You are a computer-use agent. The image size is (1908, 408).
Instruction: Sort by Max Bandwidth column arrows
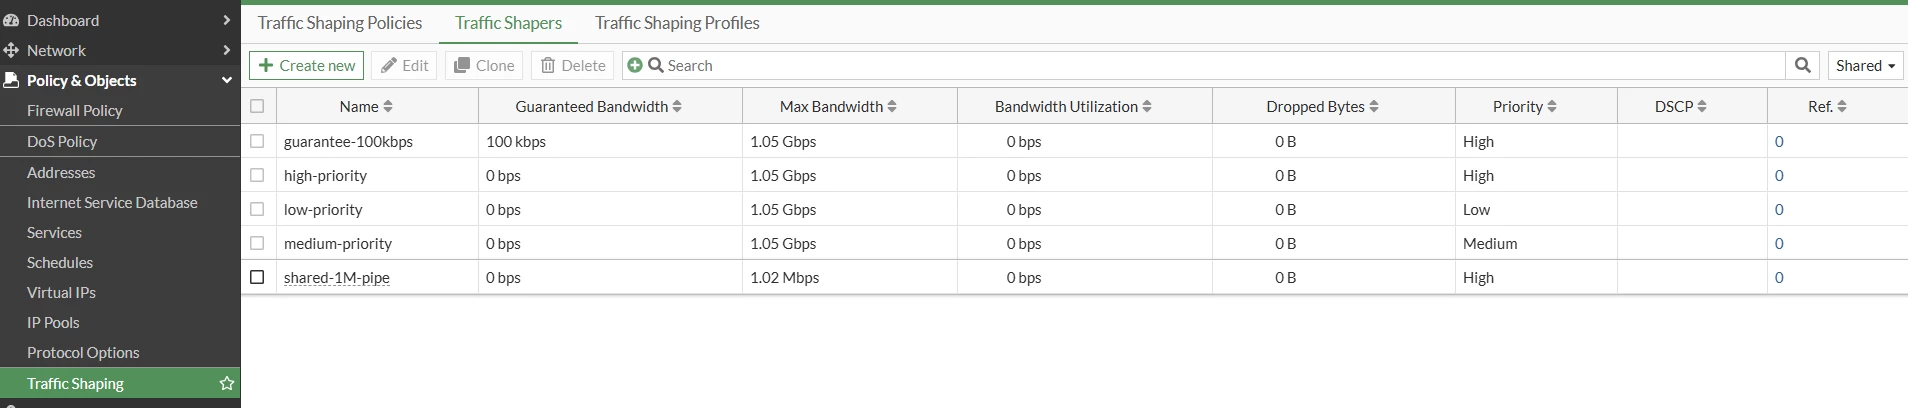(x=892, y=106)
